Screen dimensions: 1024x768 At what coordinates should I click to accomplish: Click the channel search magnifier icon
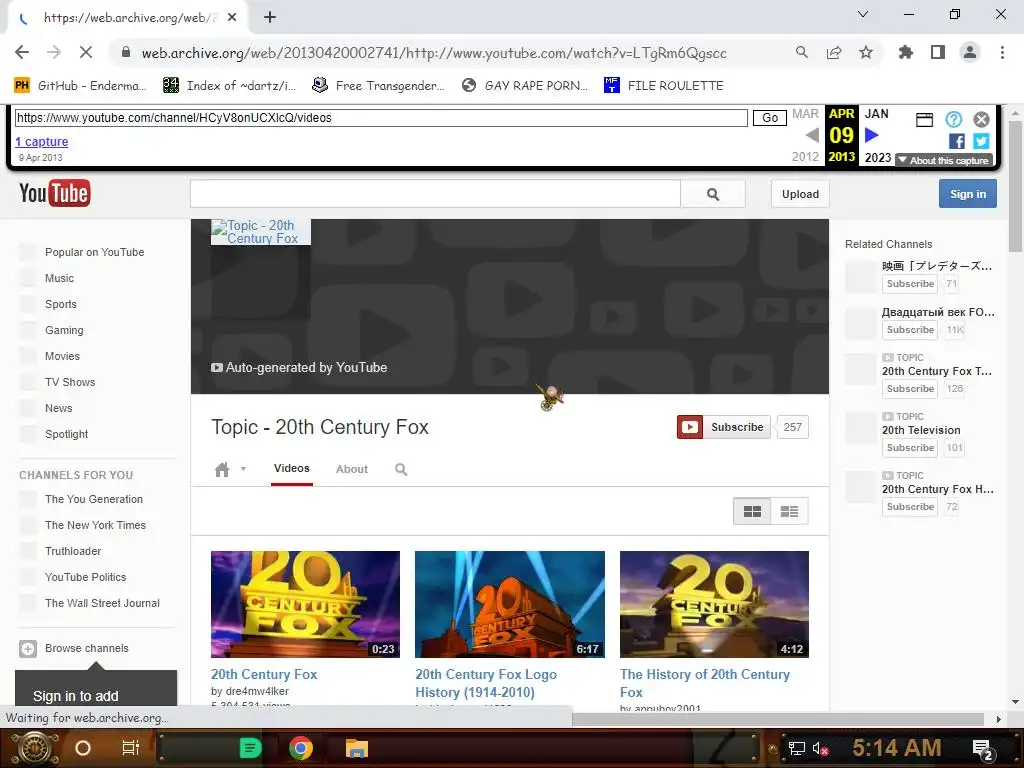pos(401,470)
